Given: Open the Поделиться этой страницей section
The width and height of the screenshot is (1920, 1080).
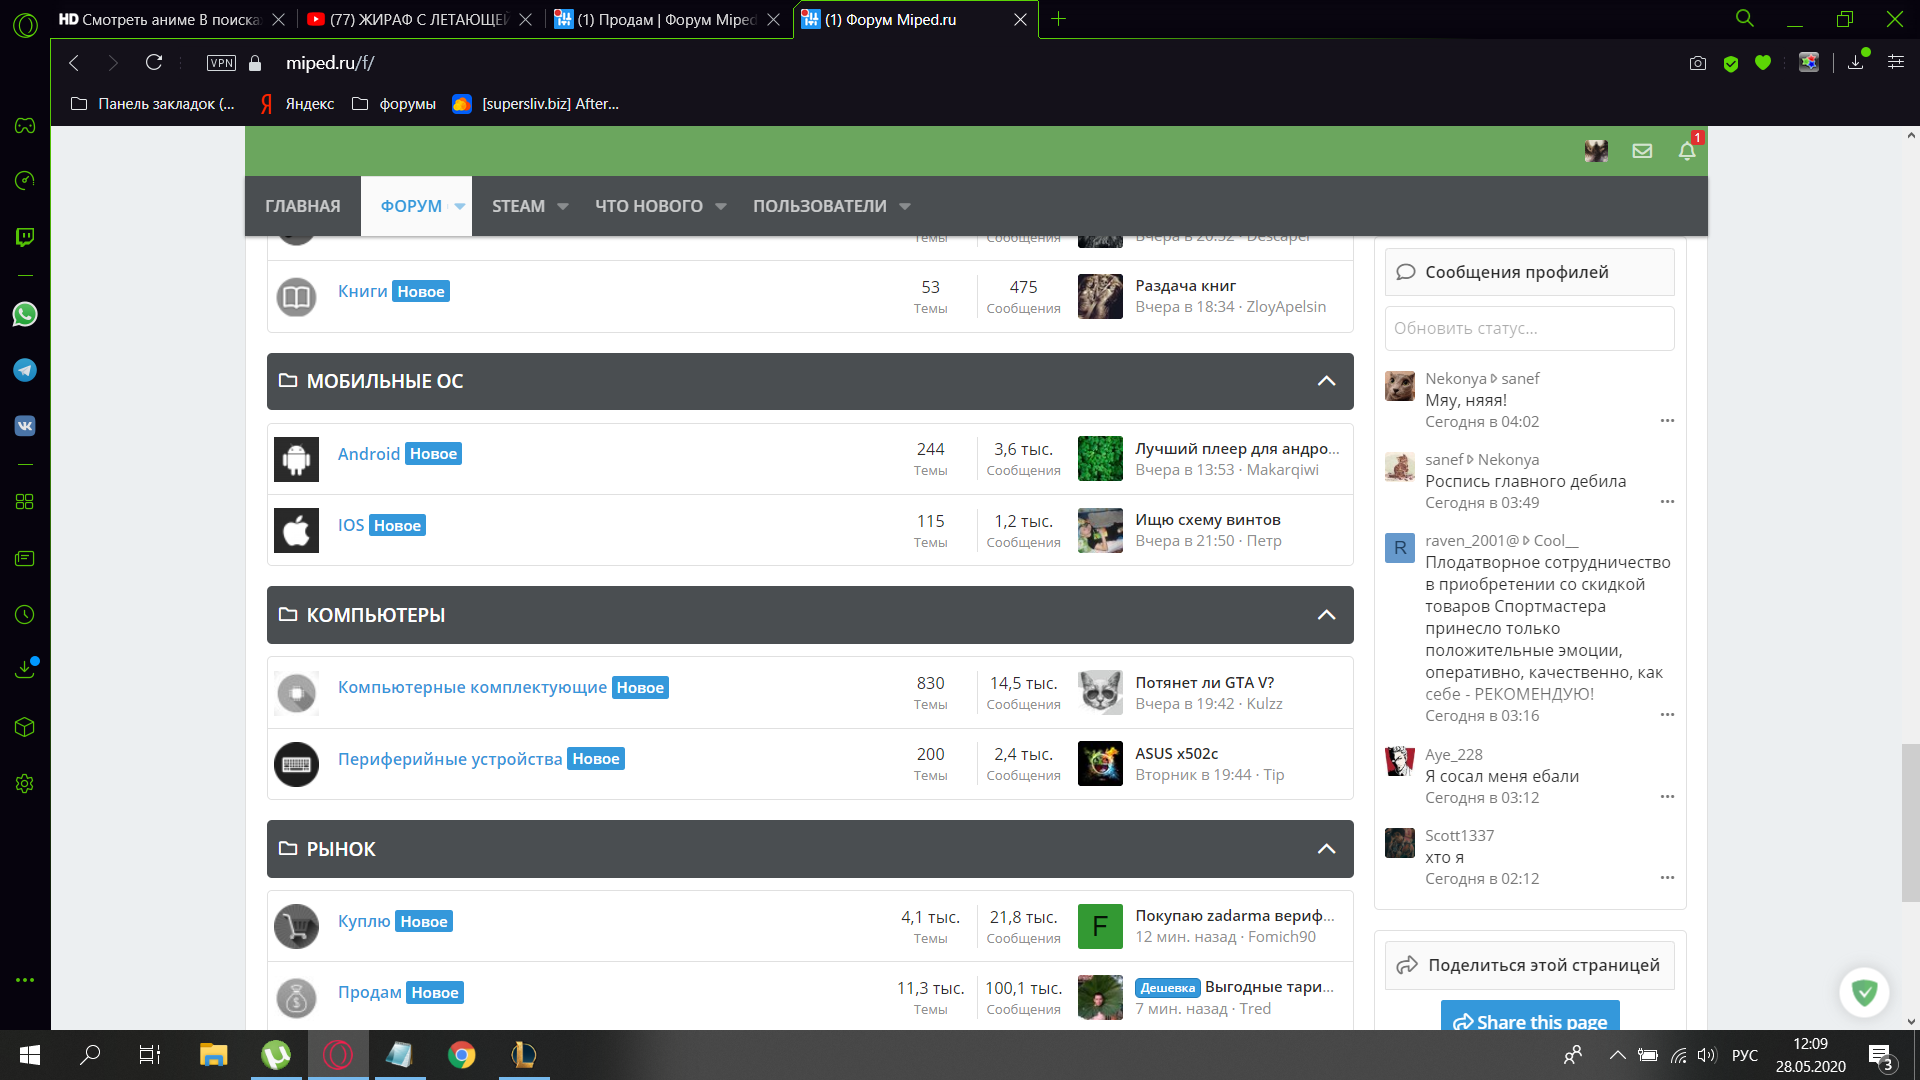Looking at the screenshot, I should [1530, 965].
